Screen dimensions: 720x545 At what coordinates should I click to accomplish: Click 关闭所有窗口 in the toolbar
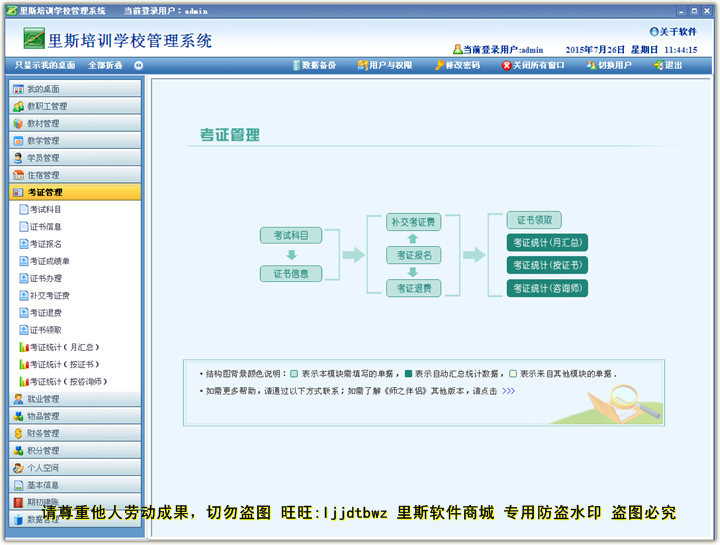point(533,65)
